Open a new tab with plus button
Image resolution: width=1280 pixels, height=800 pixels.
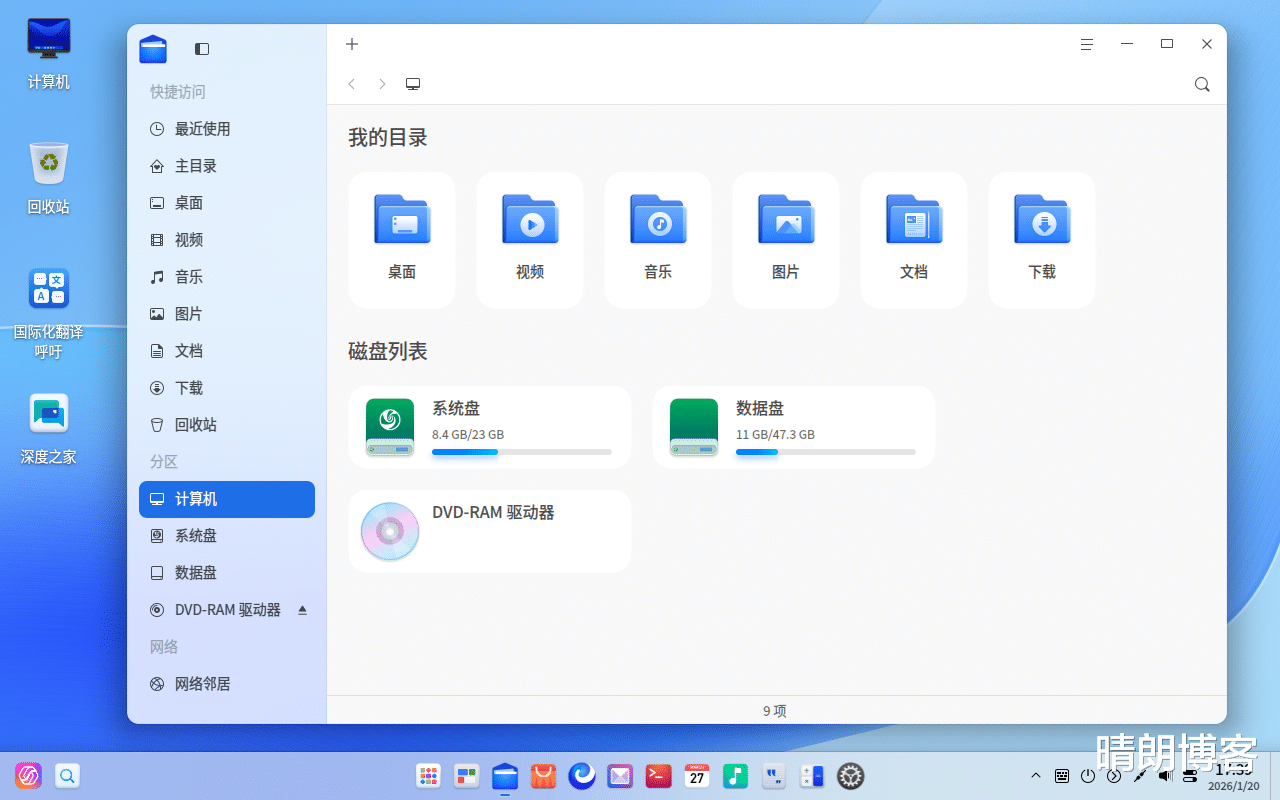pyautogui.click(x=352, y=44)
